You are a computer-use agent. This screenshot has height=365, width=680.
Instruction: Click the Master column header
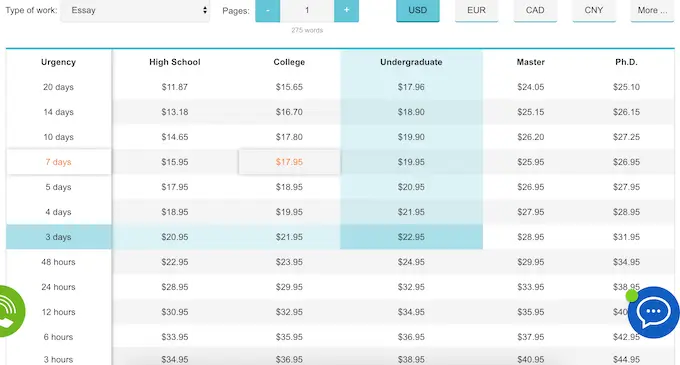click(530, 62)
